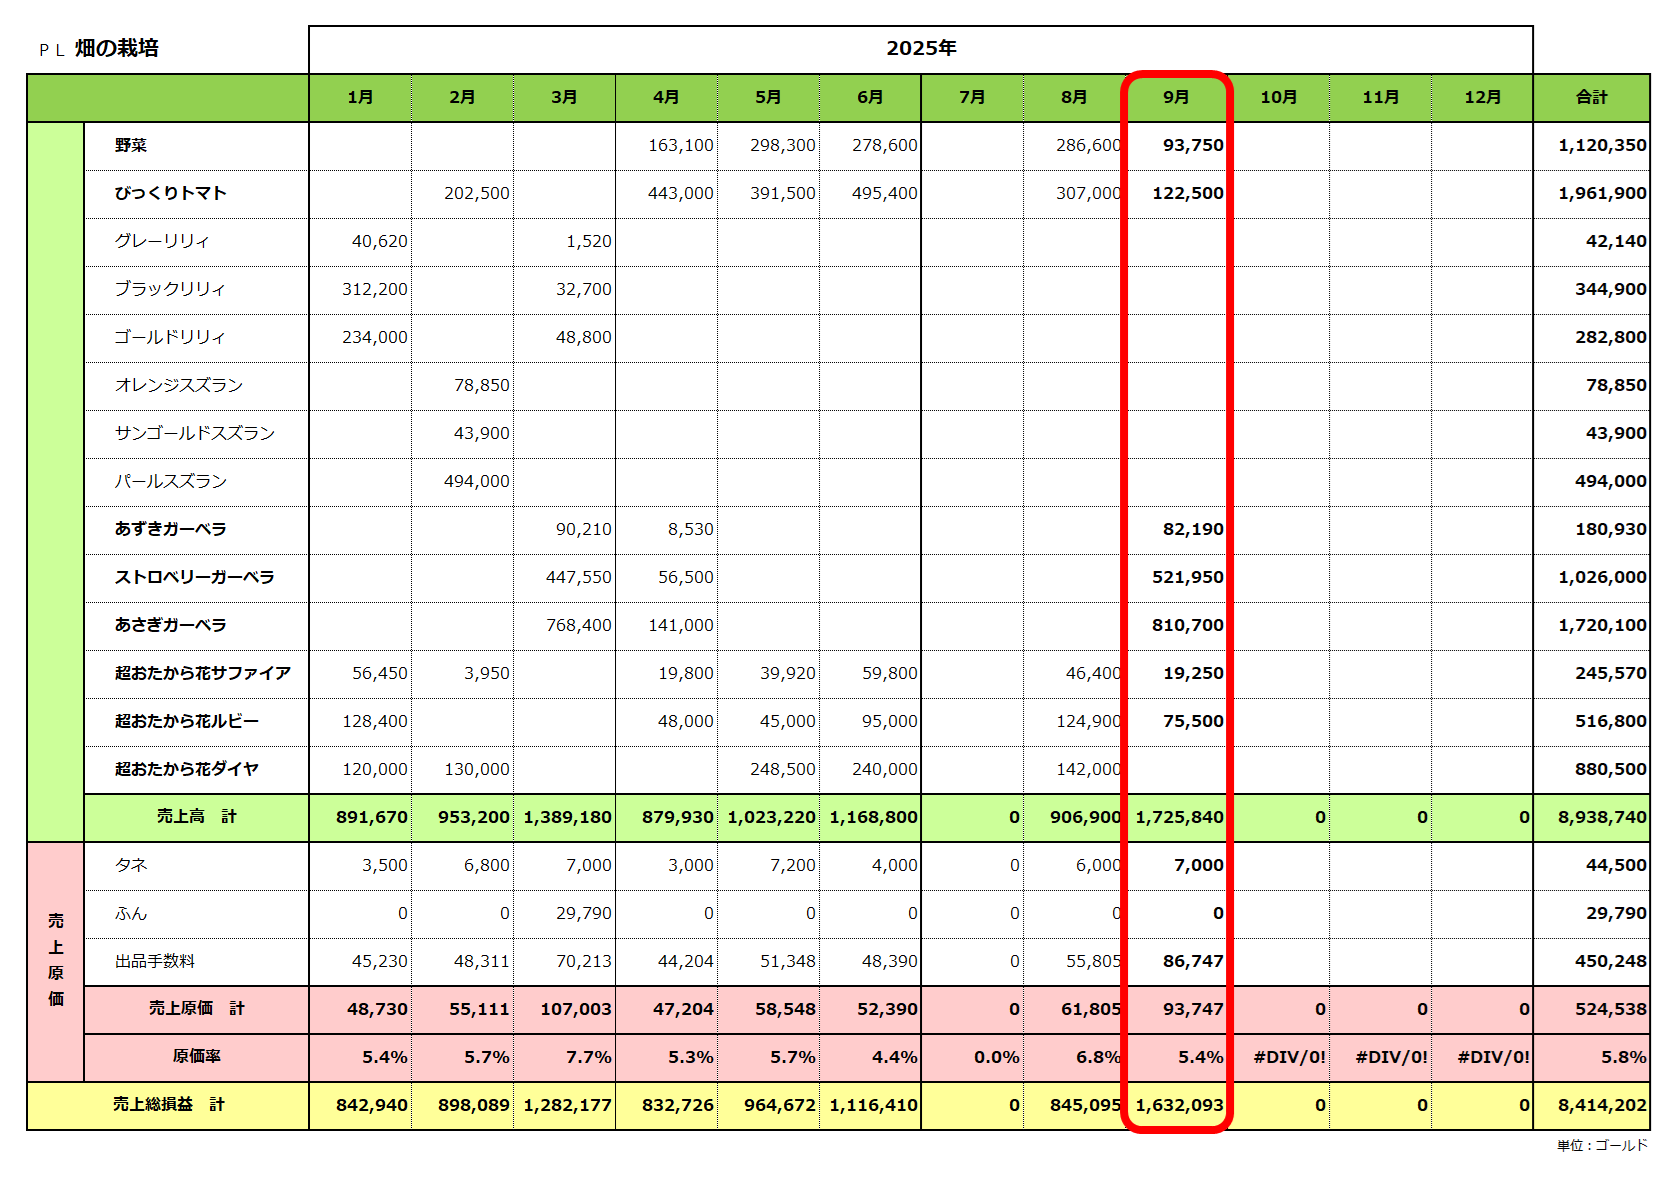Select the 野菜 row label
Screen dimensions: 1678x1177
[x=131, y=145]
